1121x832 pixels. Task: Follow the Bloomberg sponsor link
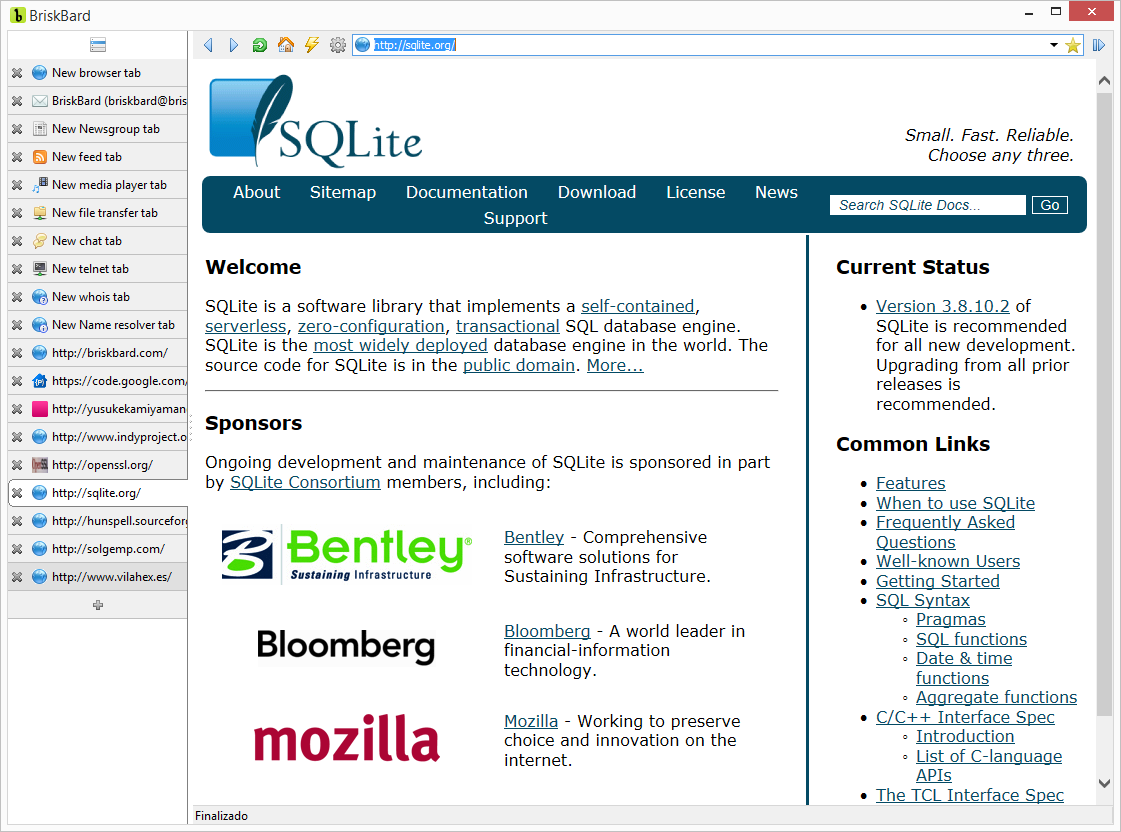[x=547, y=631]
